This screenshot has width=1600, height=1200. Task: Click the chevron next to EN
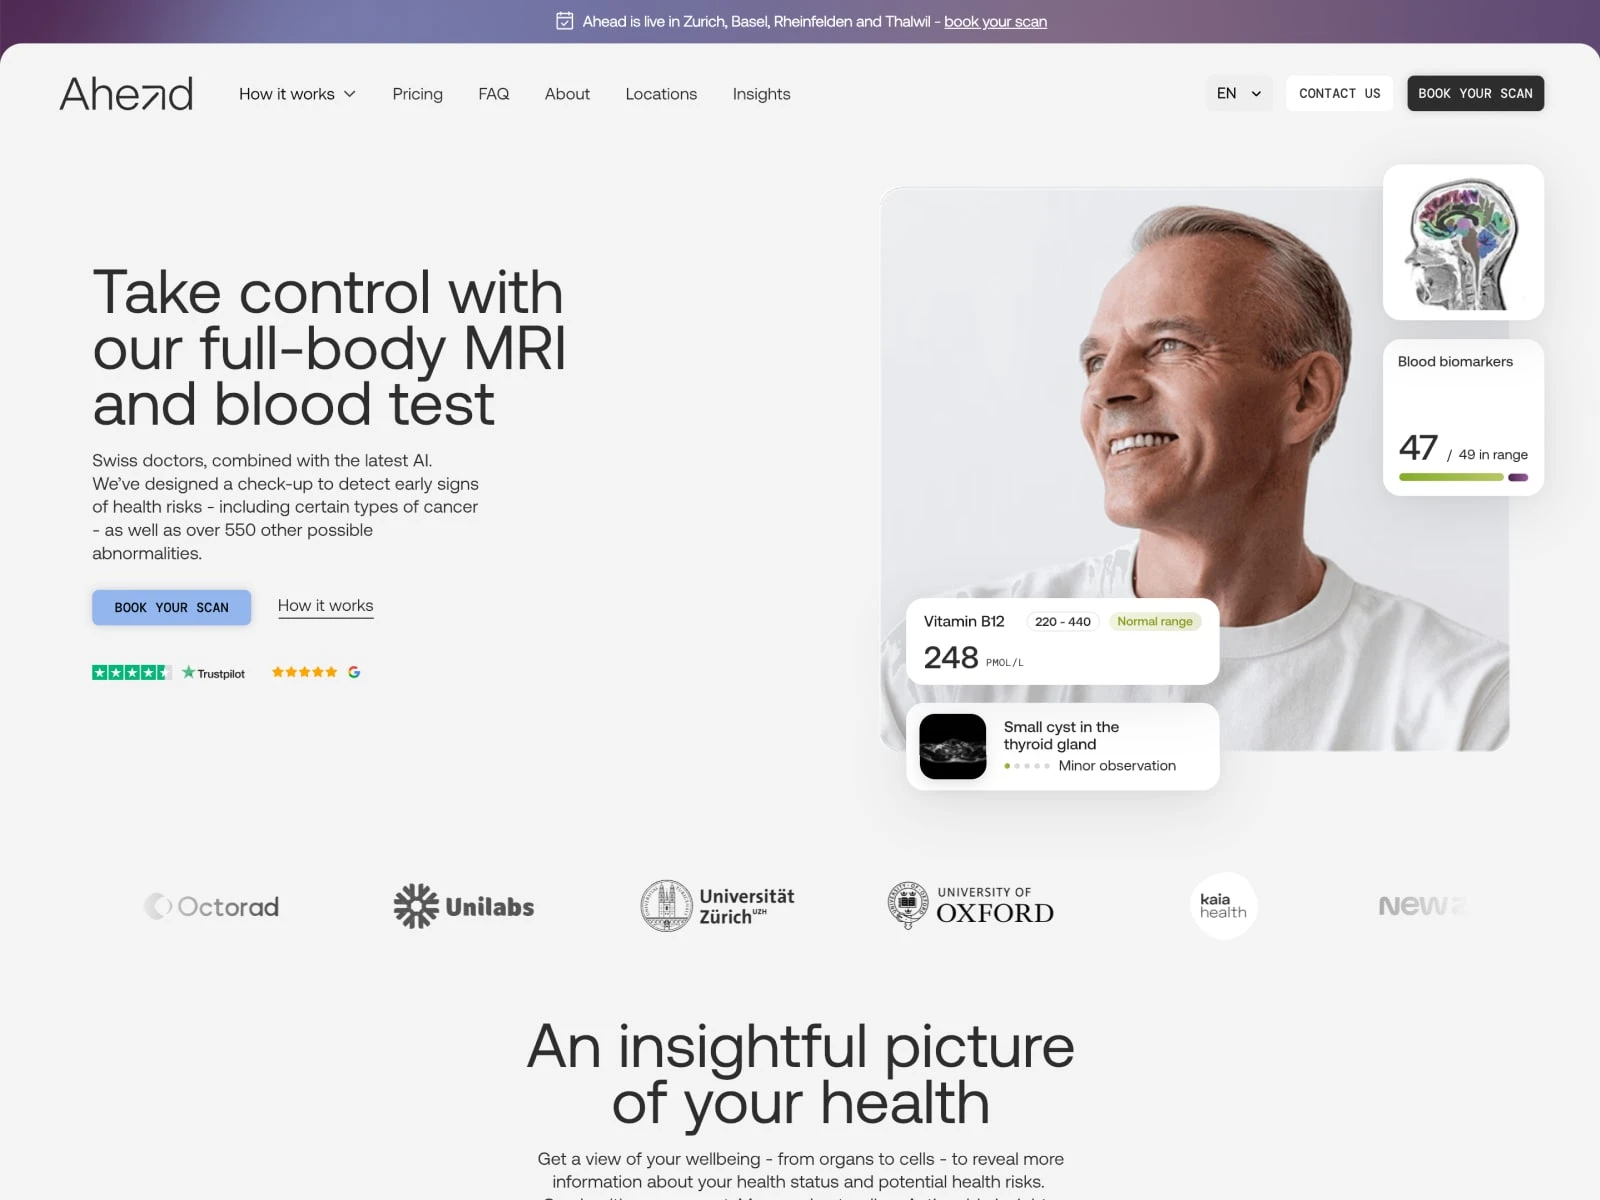tap(1256, 94)
